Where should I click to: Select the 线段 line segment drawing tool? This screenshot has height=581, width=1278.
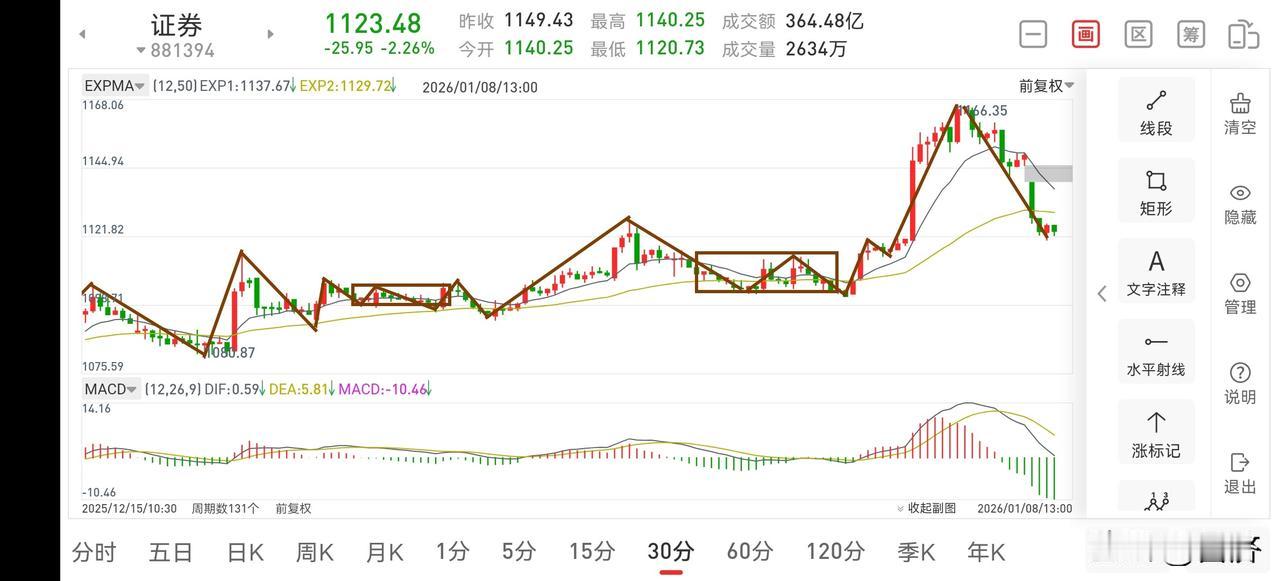point(1156,109)
